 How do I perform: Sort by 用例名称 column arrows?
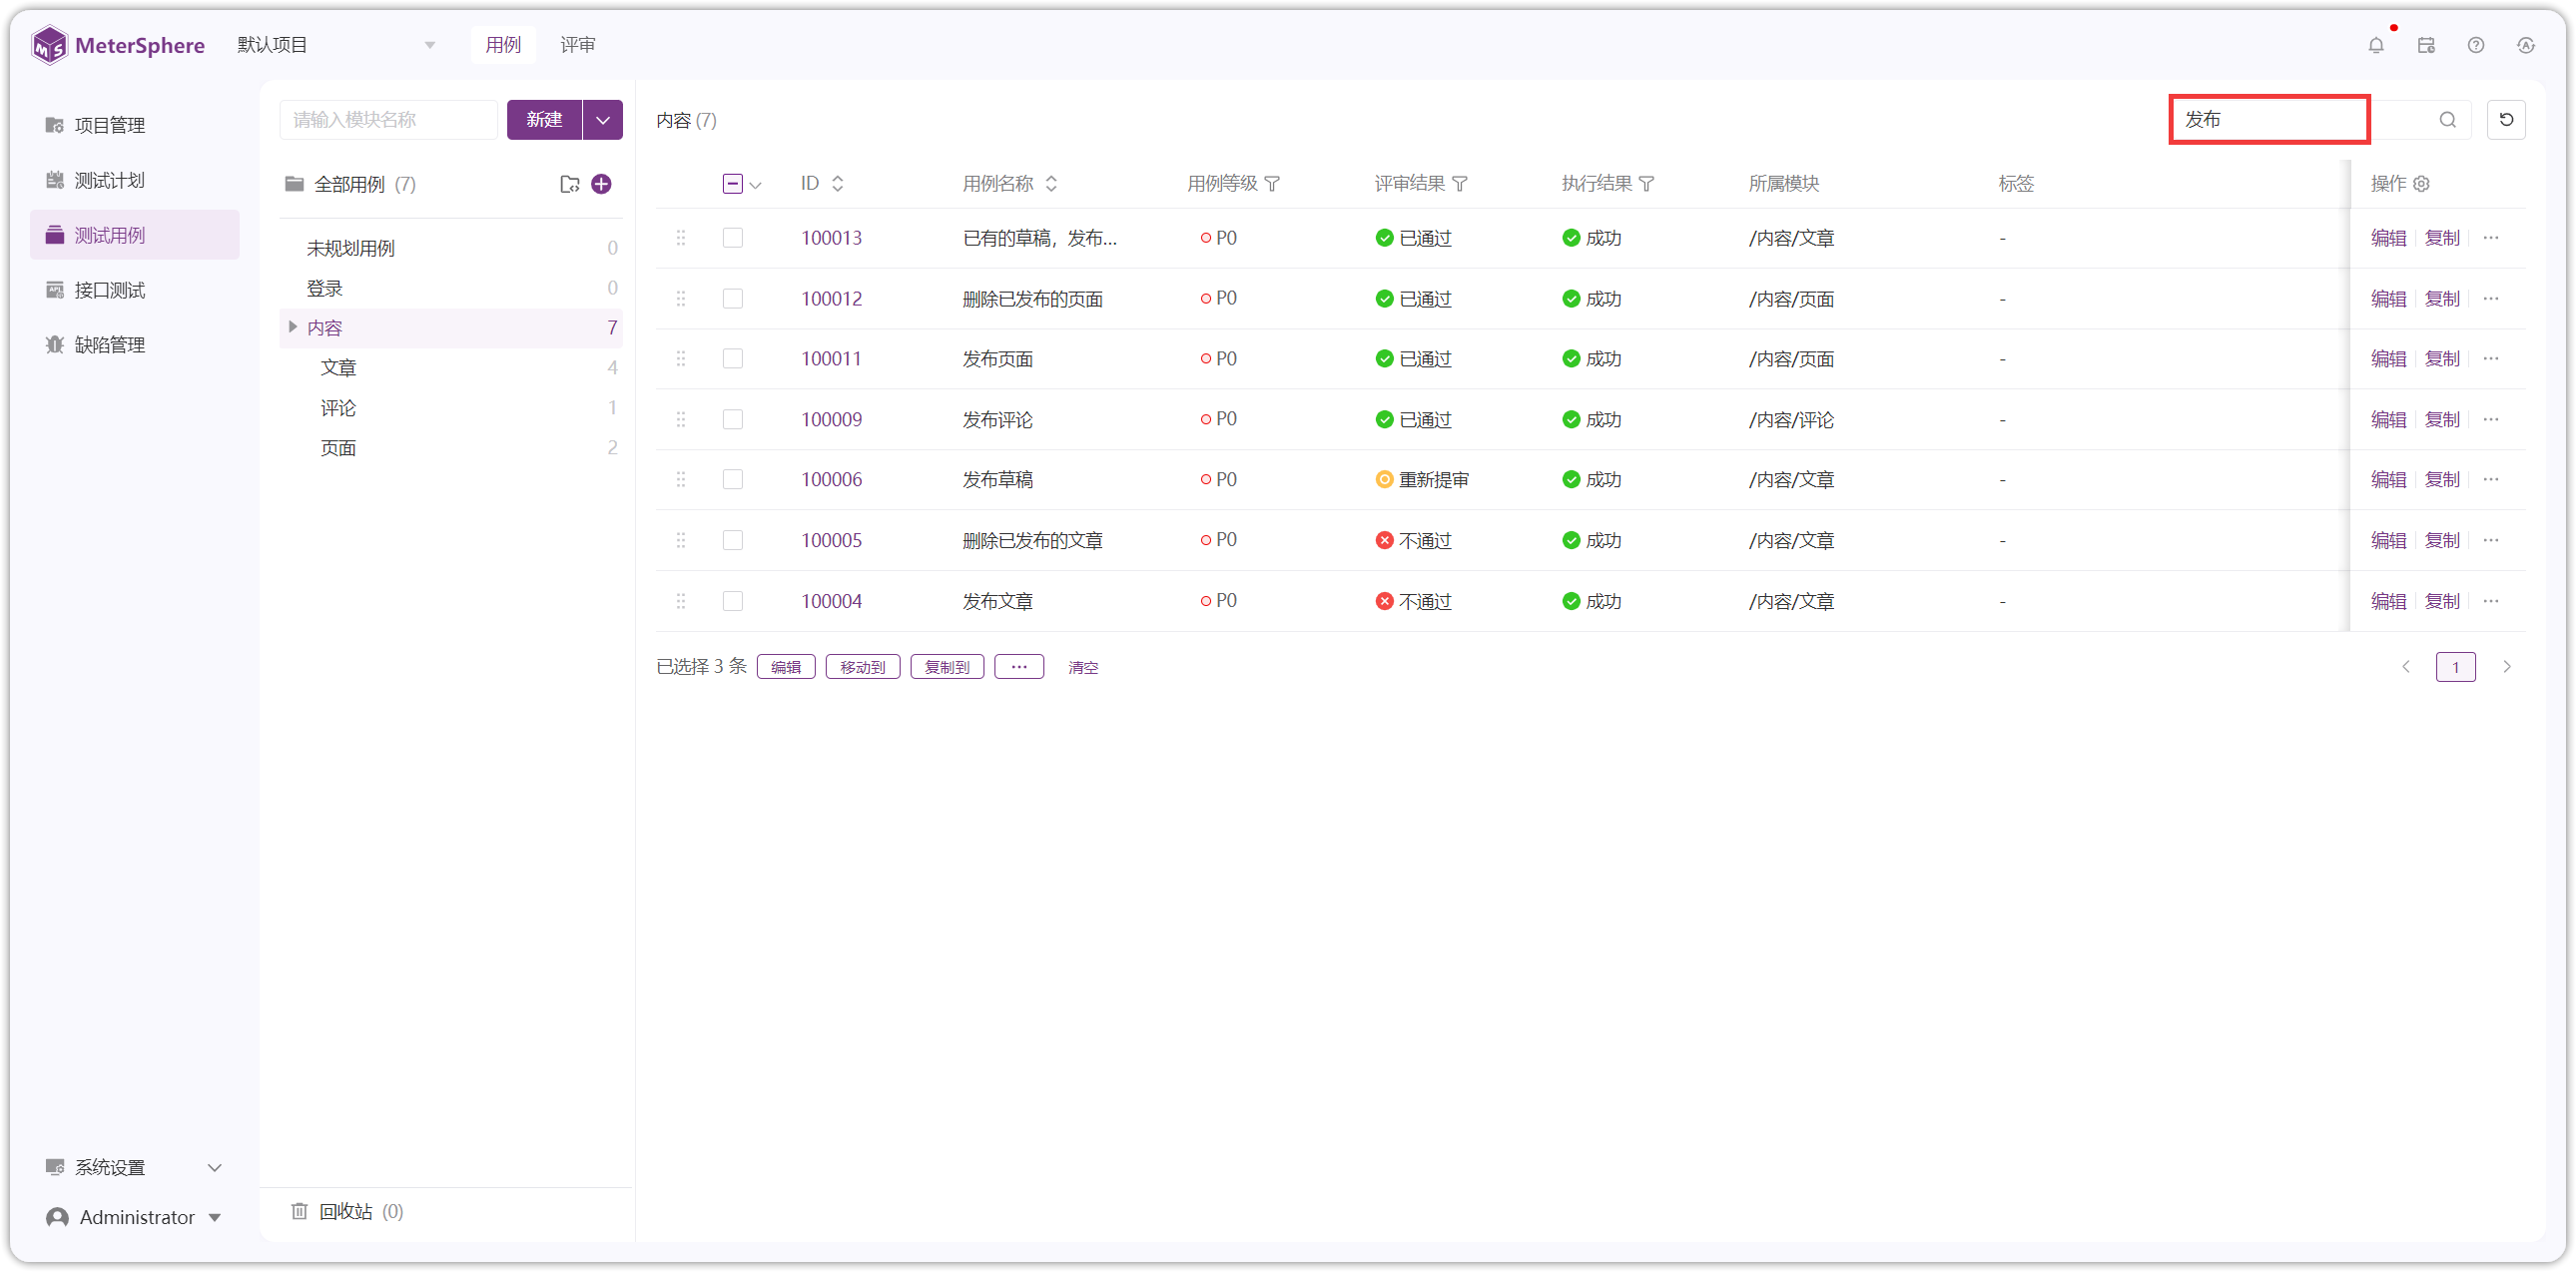(1051, 184)
